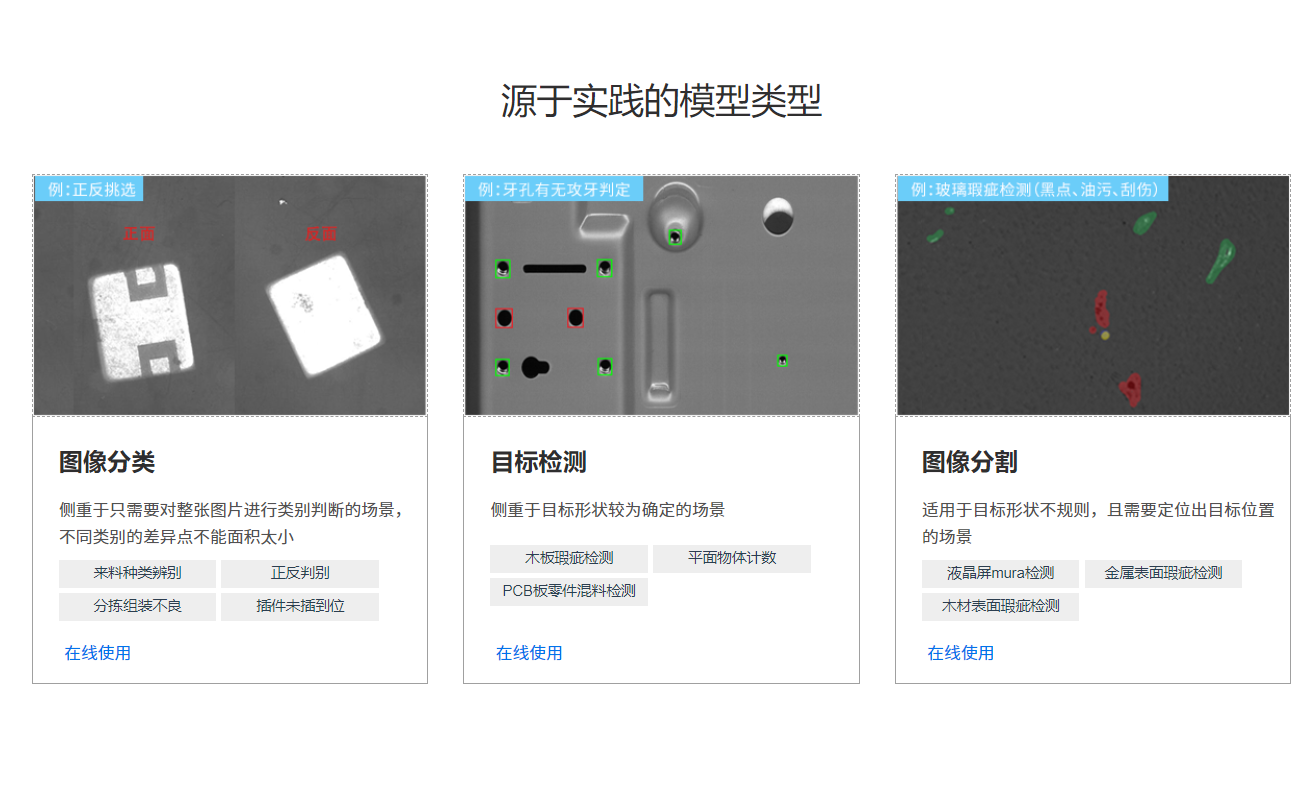Click the 正反判别 tag
The image size is (1314, 790).
[300, 574]
